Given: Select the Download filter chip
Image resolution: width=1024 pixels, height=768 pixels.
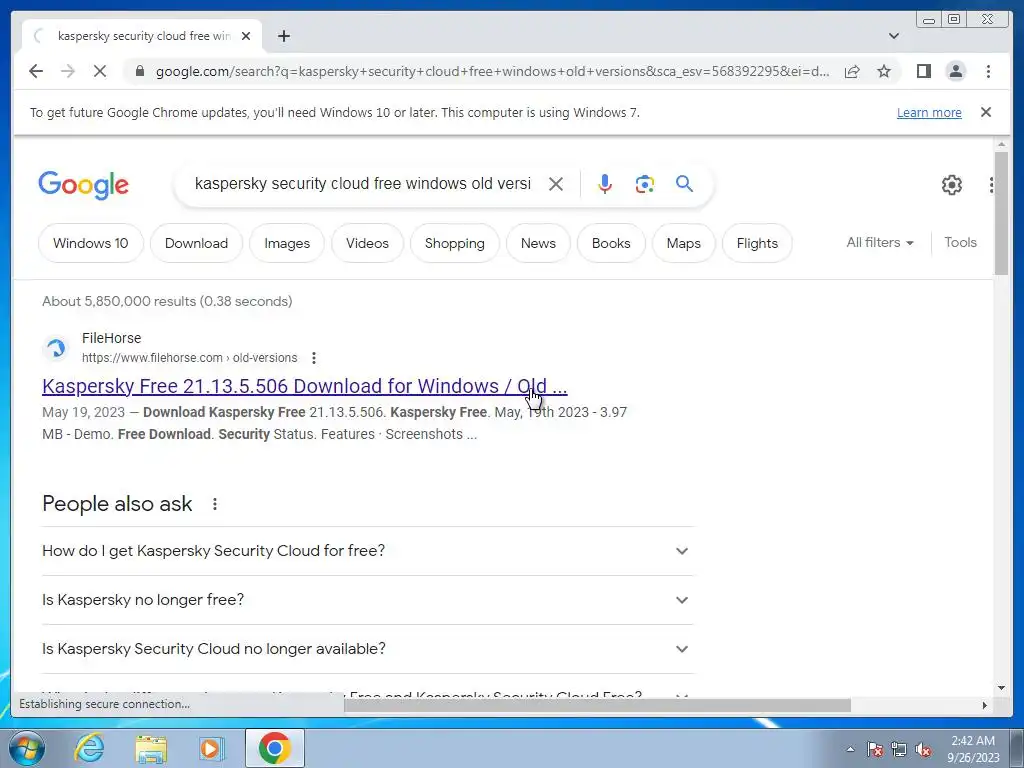Looking at the screenshot, I should 197,243.
